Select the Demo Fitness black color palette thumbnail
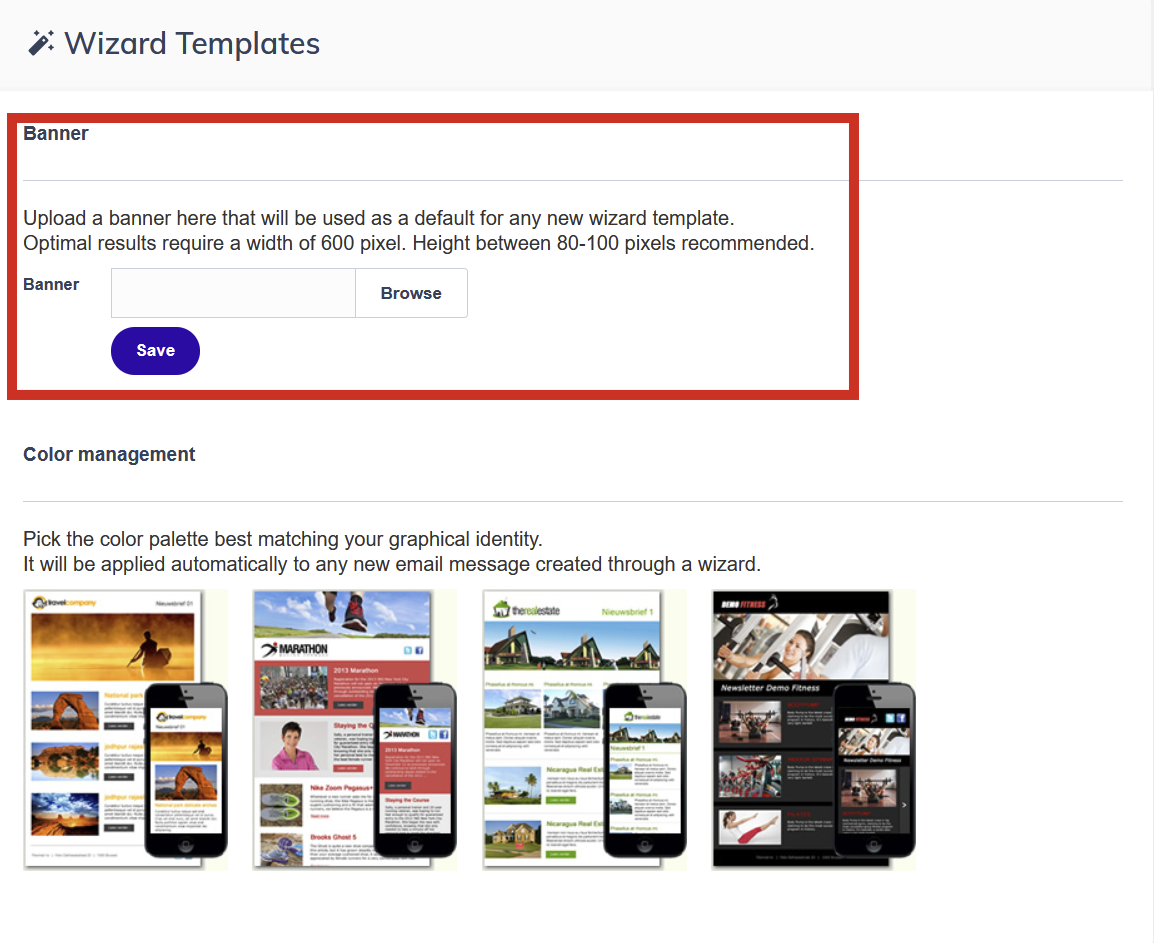Viewport: 1154px width, 943px height. pos(814,730)
